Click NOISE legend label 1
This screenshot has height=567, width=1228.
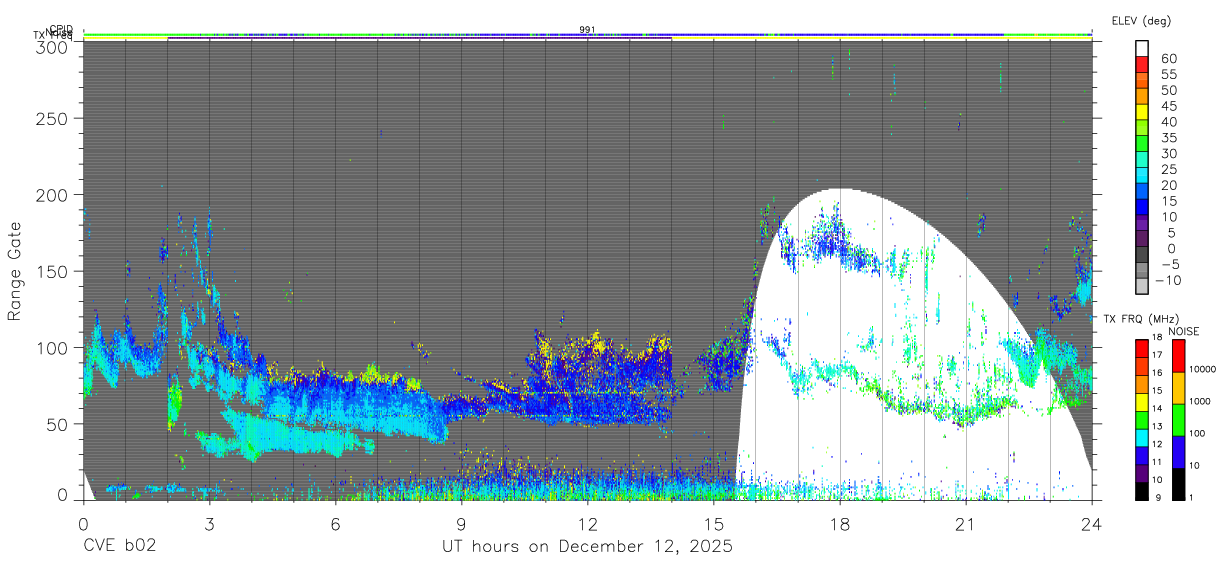(1190, 497)
